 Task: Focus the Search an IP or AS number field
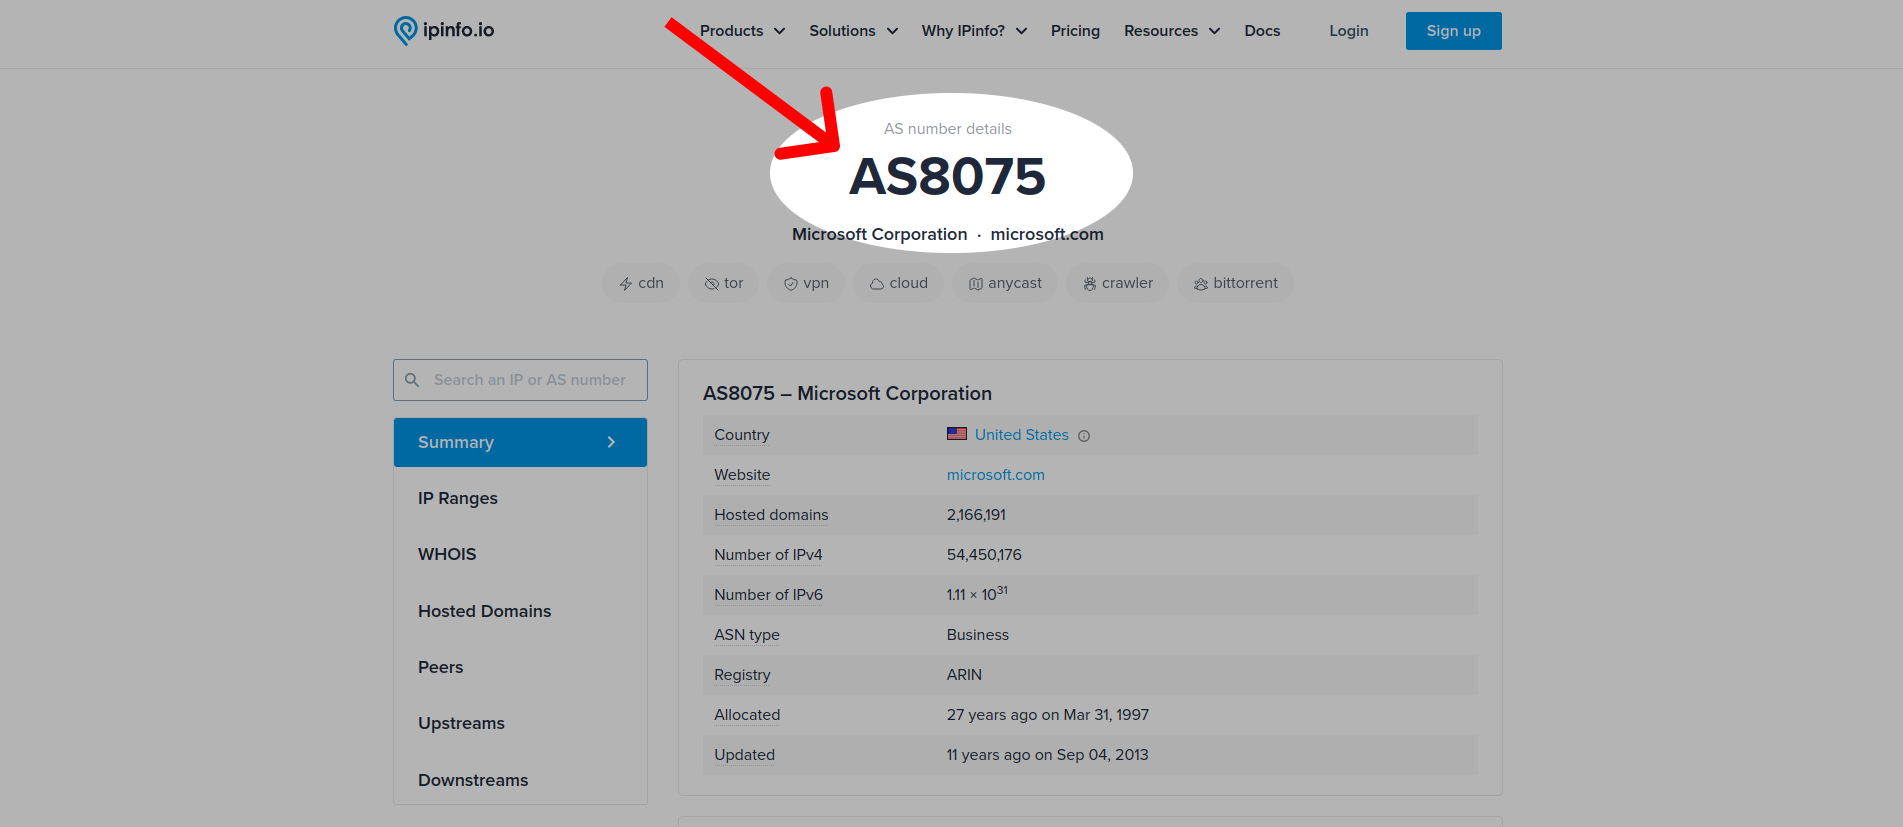pos(520,380)
